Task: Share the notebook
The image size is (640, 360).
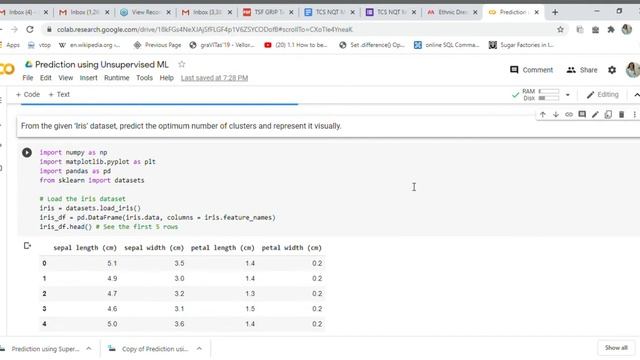Action: coord(582,70)
